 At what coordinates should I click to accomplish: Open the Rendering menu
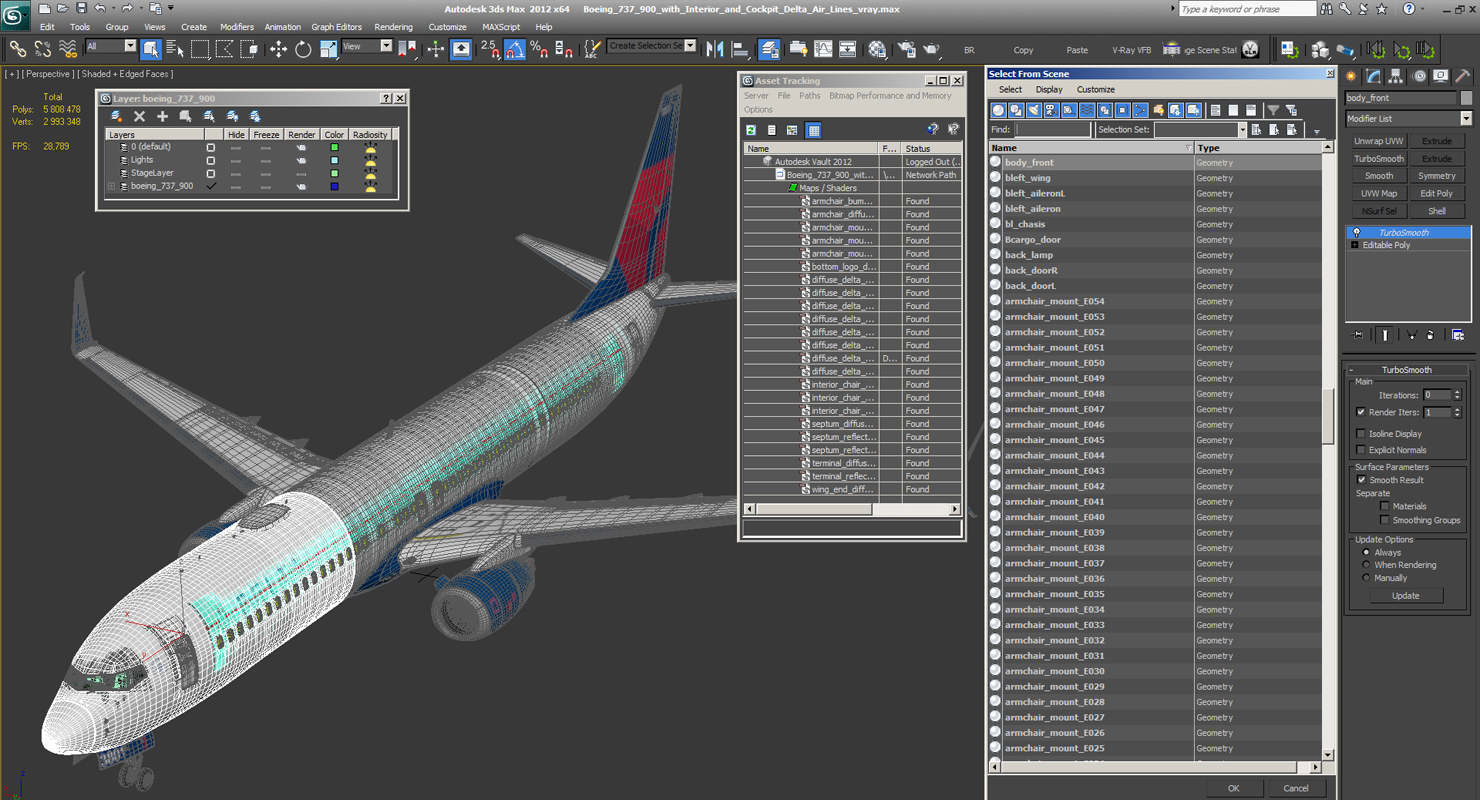pyautogui.click(x=393, y=27)
